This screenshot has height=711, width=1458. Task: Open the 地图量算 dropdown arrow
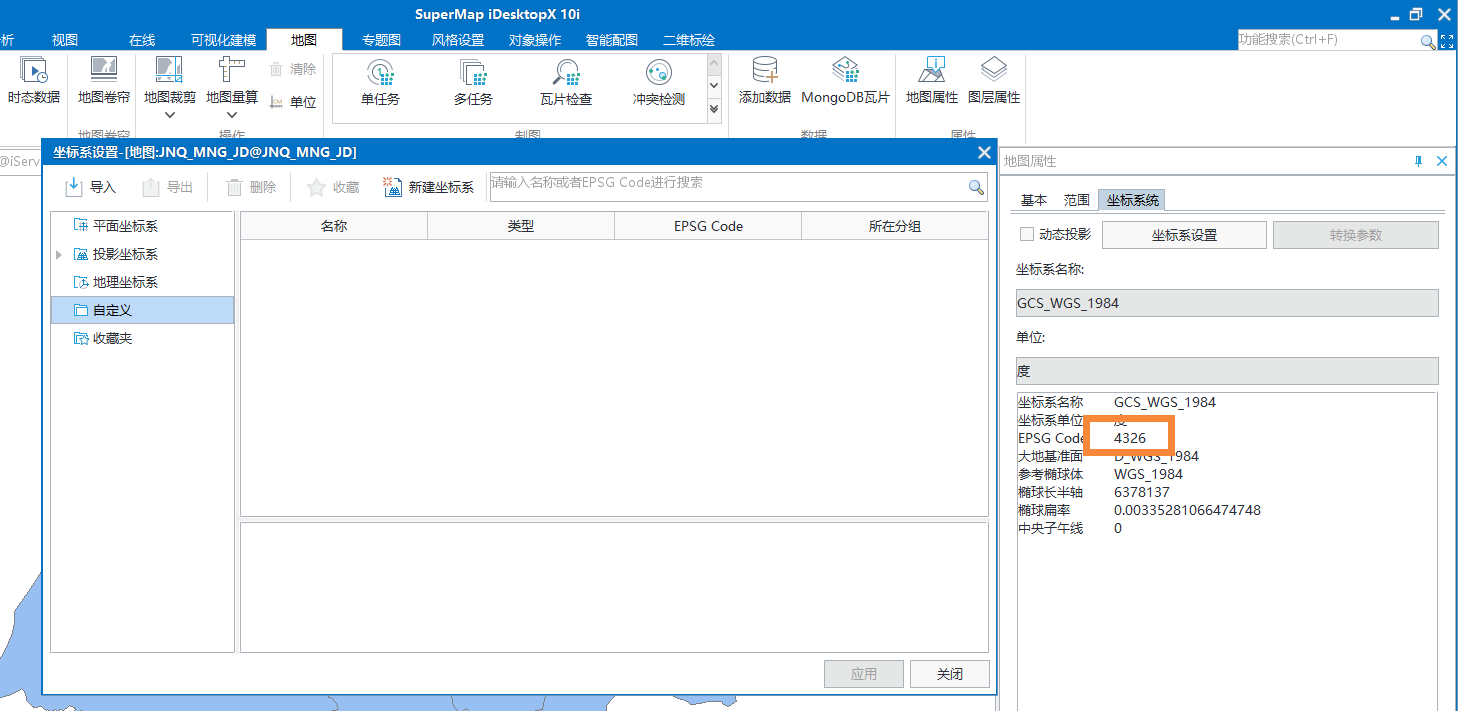click(232, 114)
